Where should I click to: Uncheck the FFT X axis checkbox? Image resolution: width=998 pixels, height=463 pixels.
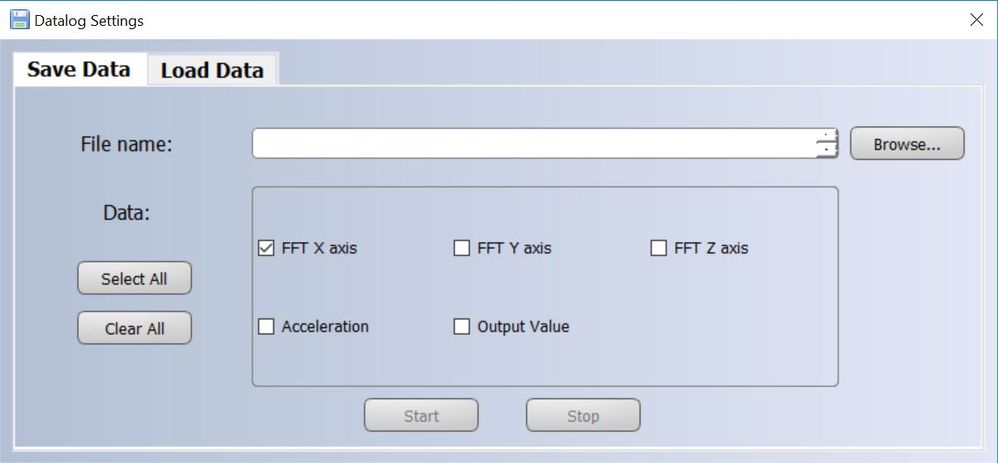tap(266, 248)
